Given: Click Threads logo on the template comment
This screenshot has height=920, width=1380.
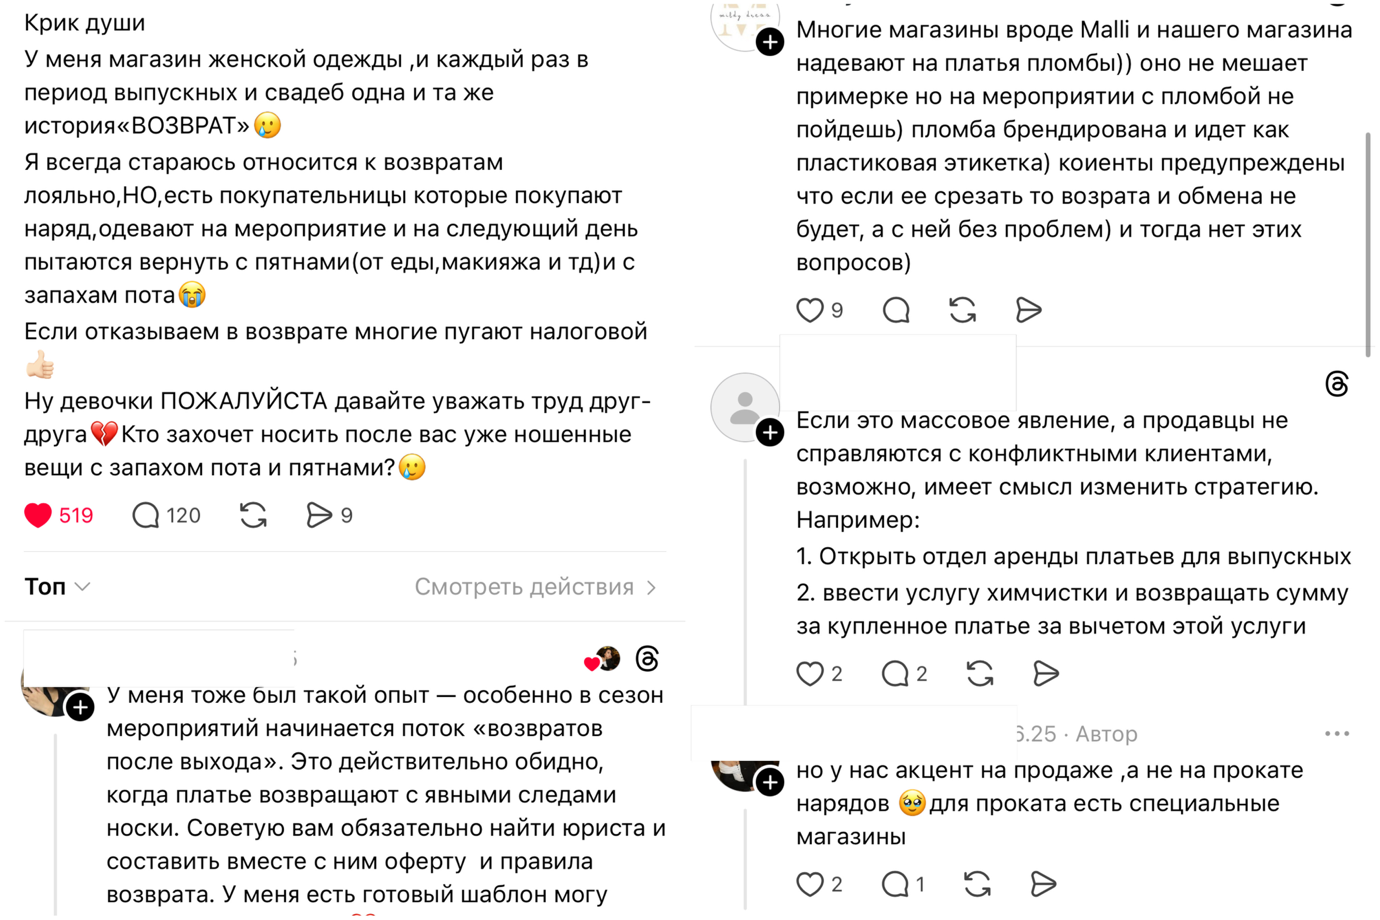Looking at the screenshot, I should 647,659.
